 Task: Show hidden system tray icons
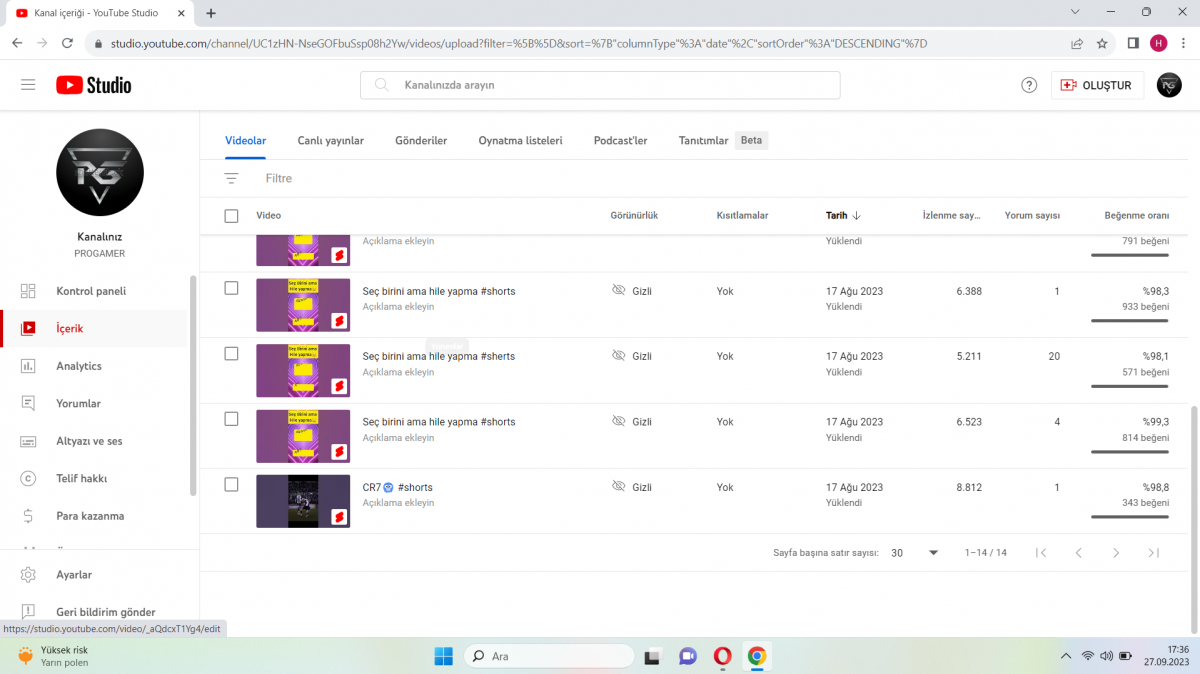coord(1065,656)
